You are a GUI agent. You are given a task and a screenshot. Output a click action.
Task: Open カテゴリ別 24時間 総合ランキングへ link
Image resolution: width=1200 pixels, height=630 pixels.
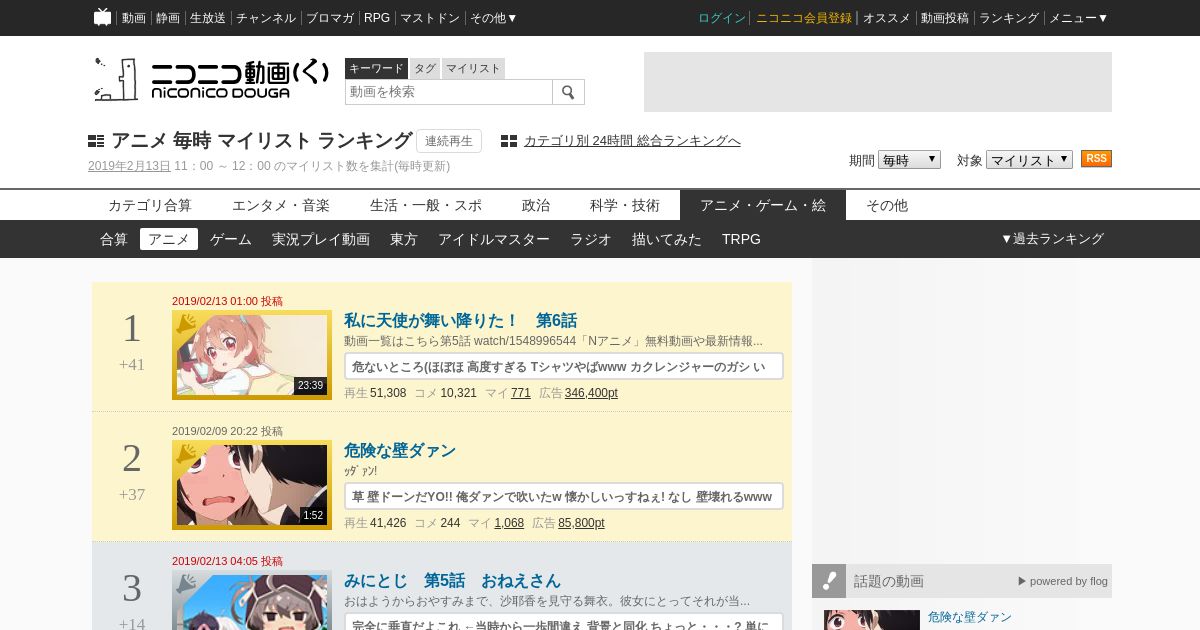tap(632, 141)
